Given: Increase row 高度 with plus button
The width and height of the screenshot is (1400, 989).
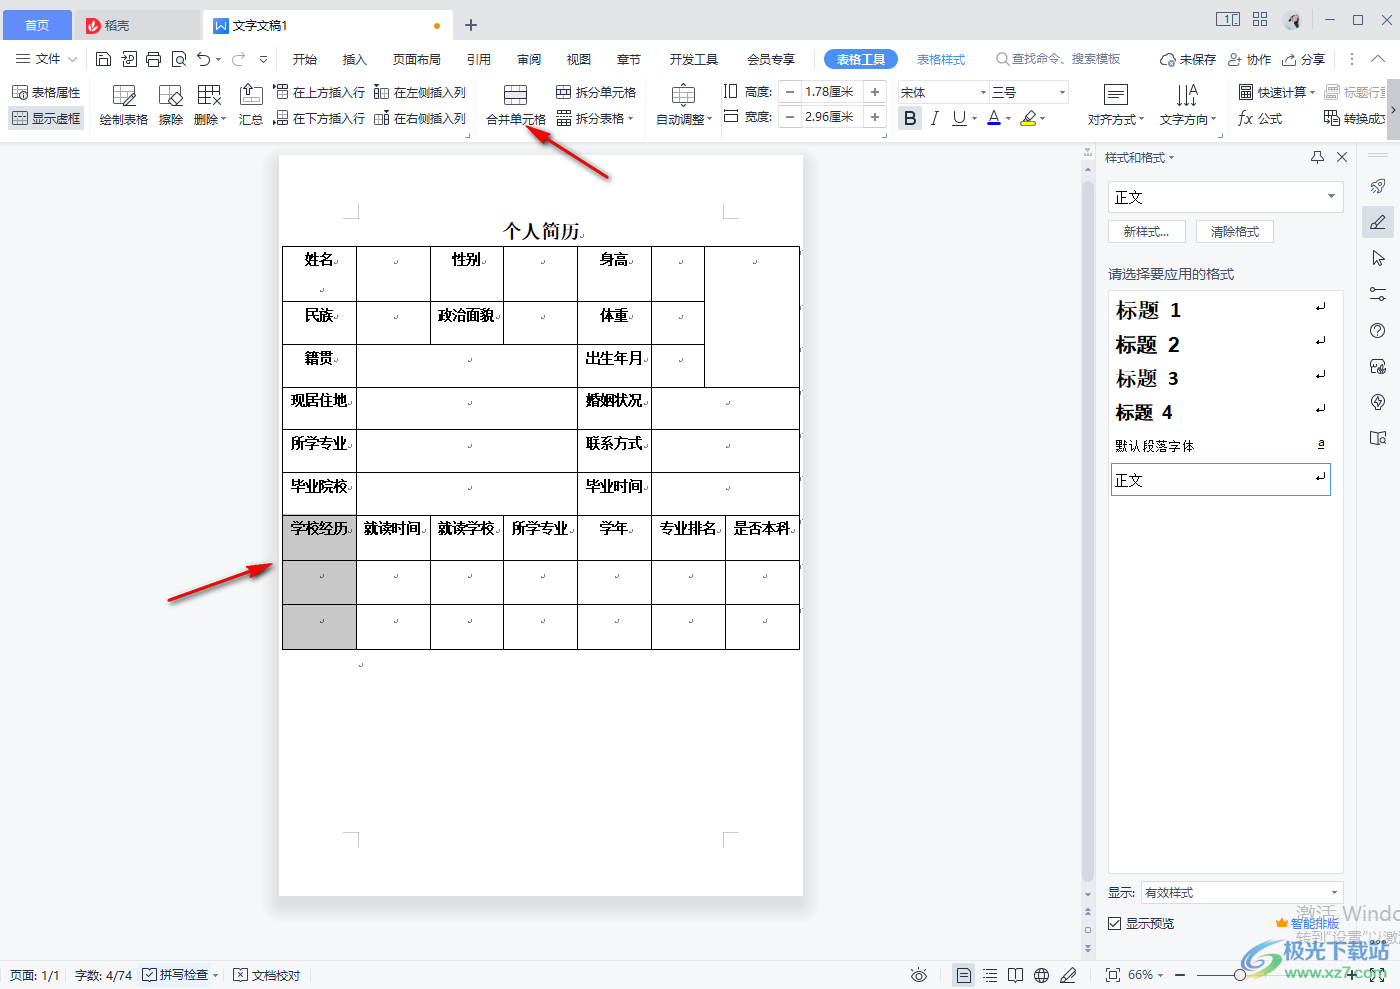Looking at the screenshot, I should [875, 92].
